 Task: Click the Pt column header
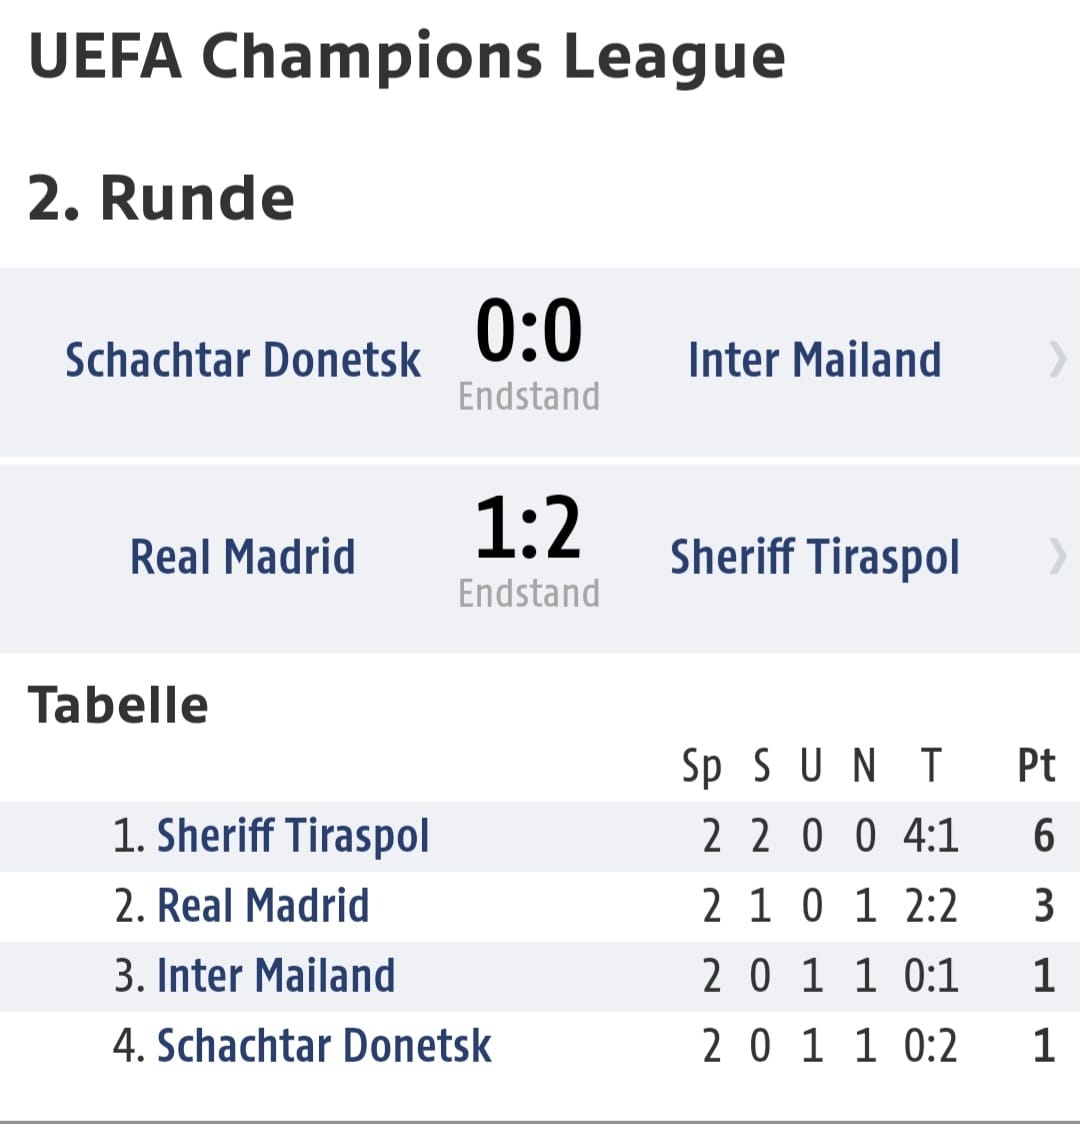[1036, 766]
